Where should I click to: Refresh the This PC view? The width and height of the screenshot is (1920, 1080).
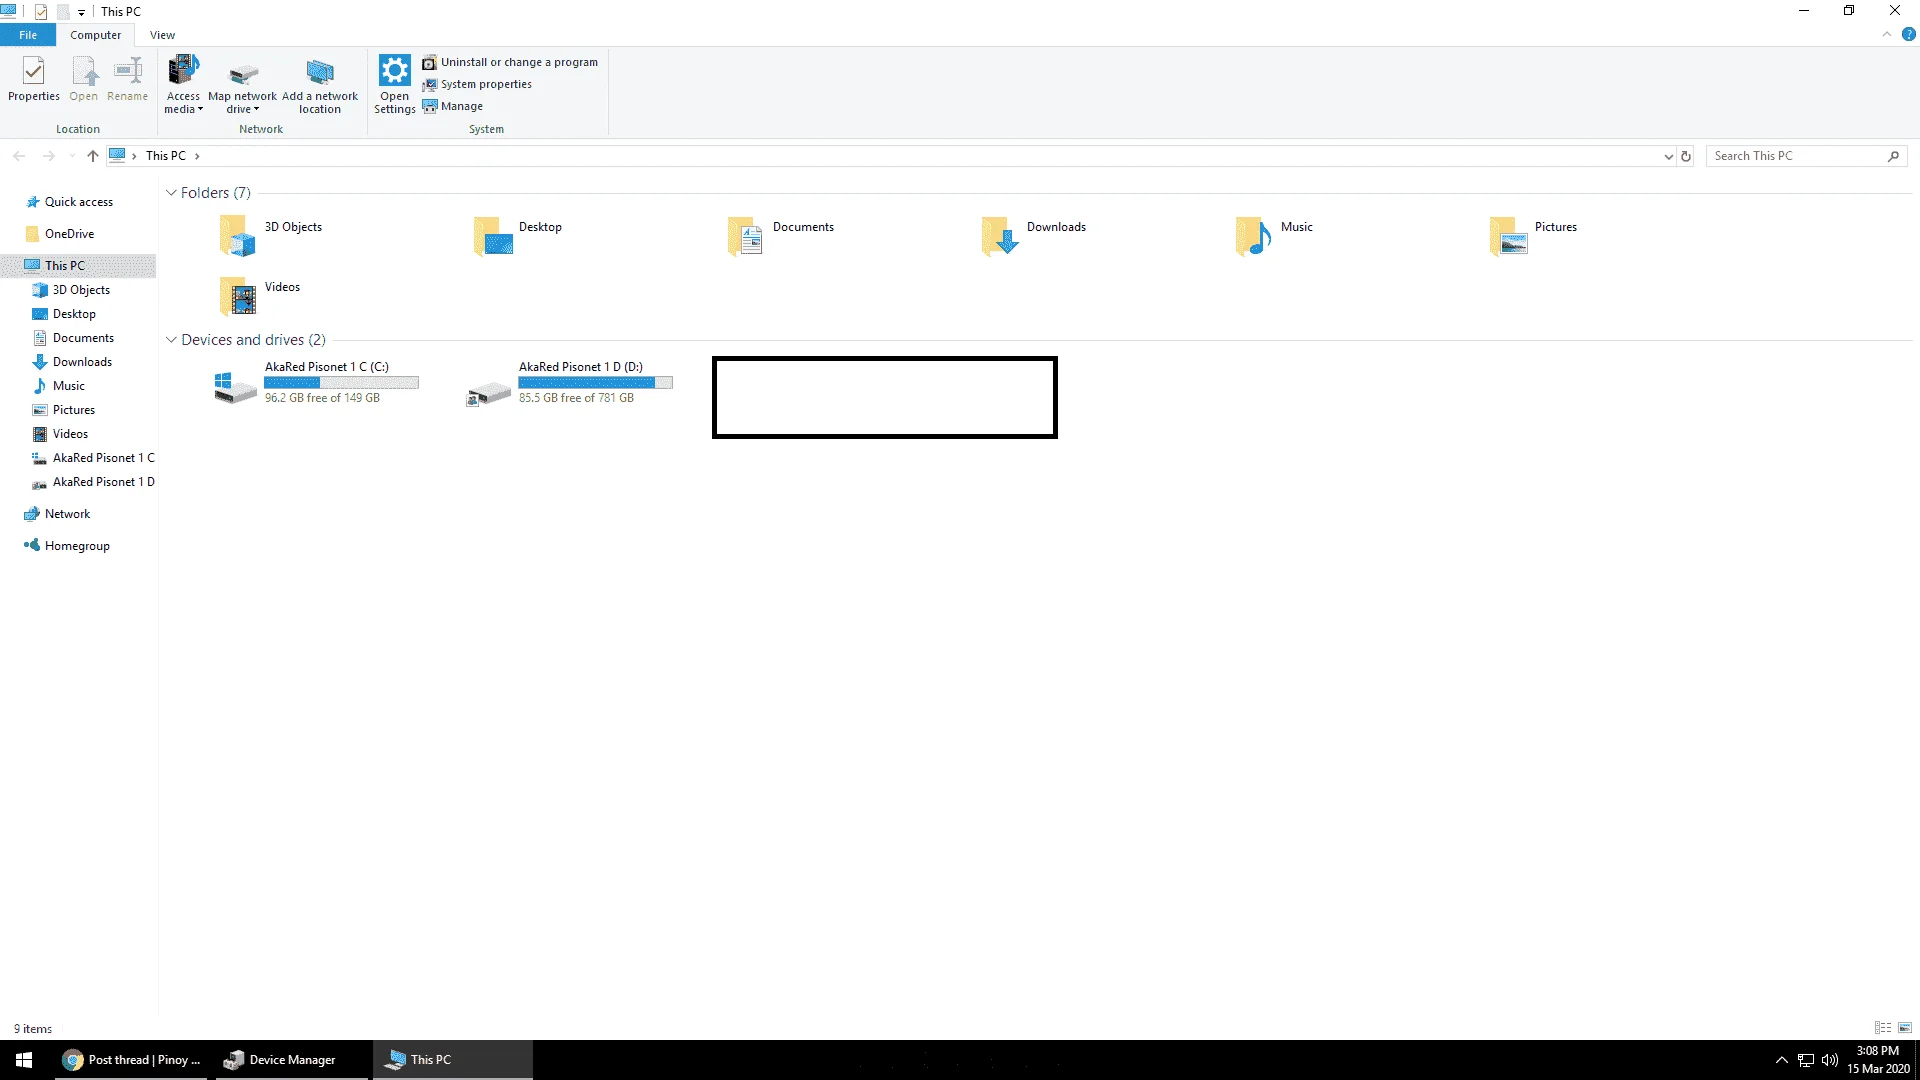point(1686,156)
